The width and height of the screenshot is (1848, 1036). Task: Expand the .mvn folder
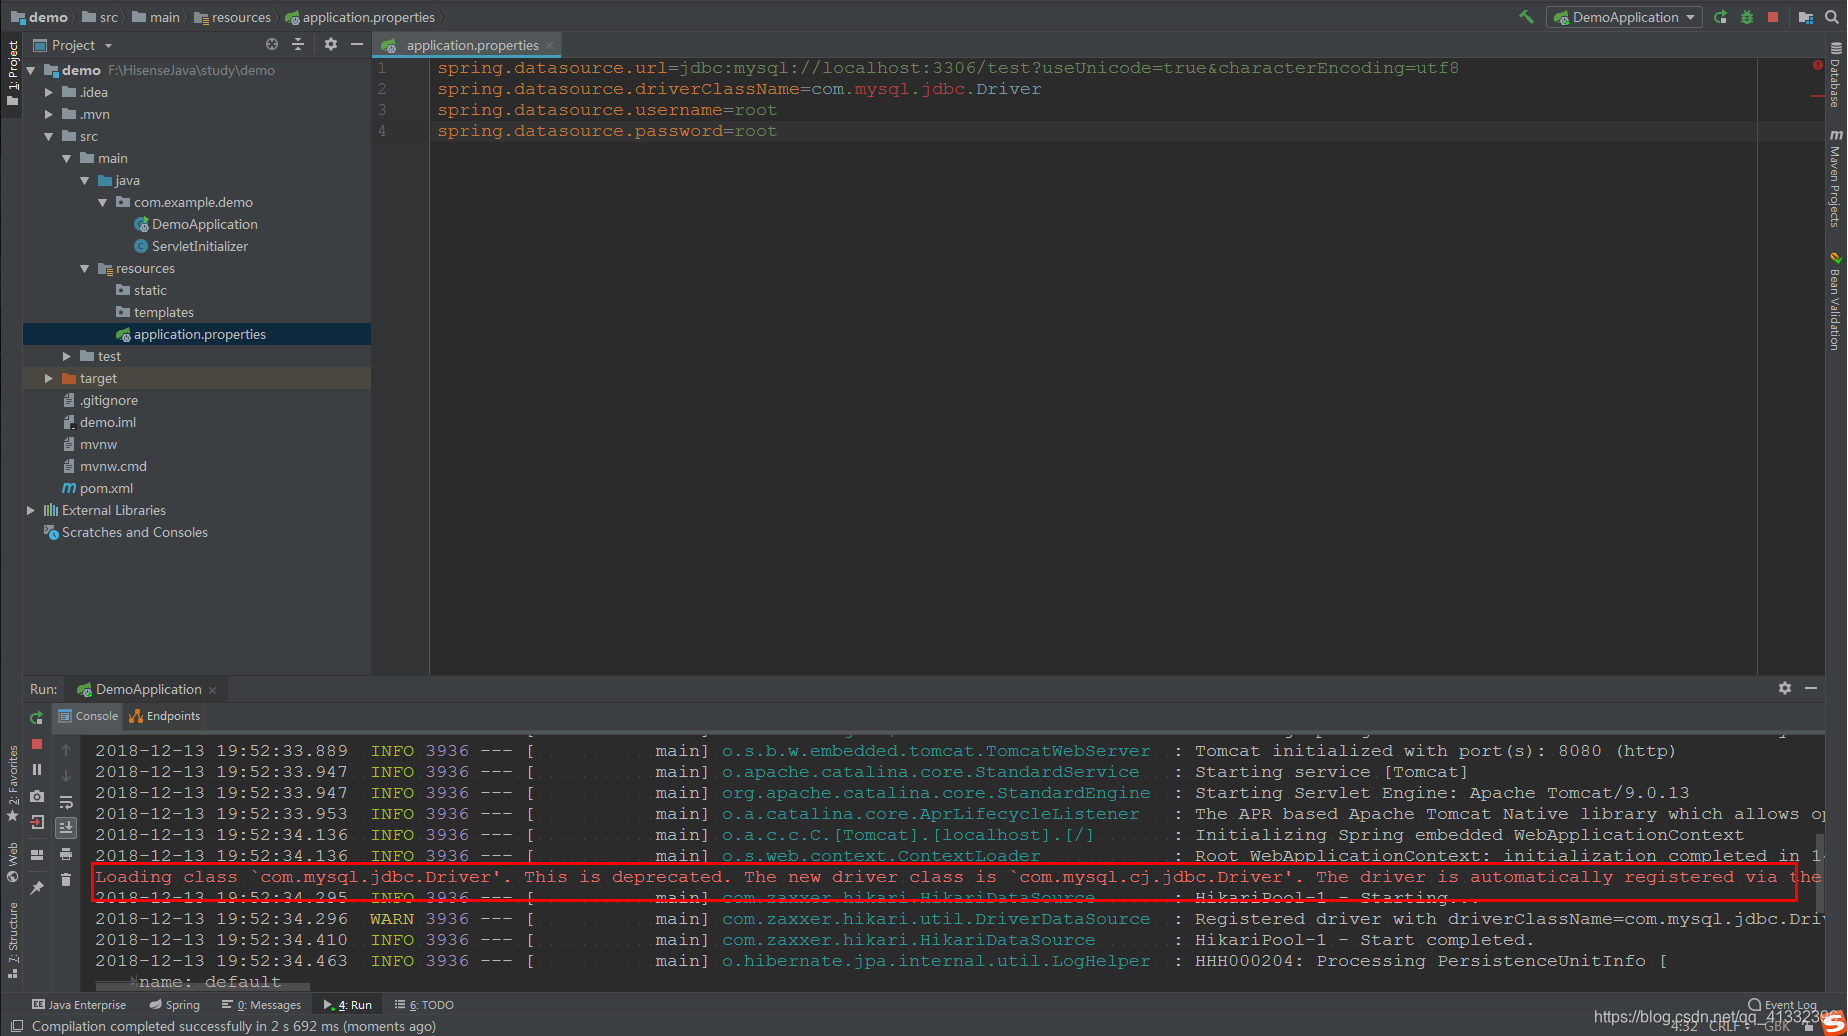pyautogui.click(x=49, y=114)
